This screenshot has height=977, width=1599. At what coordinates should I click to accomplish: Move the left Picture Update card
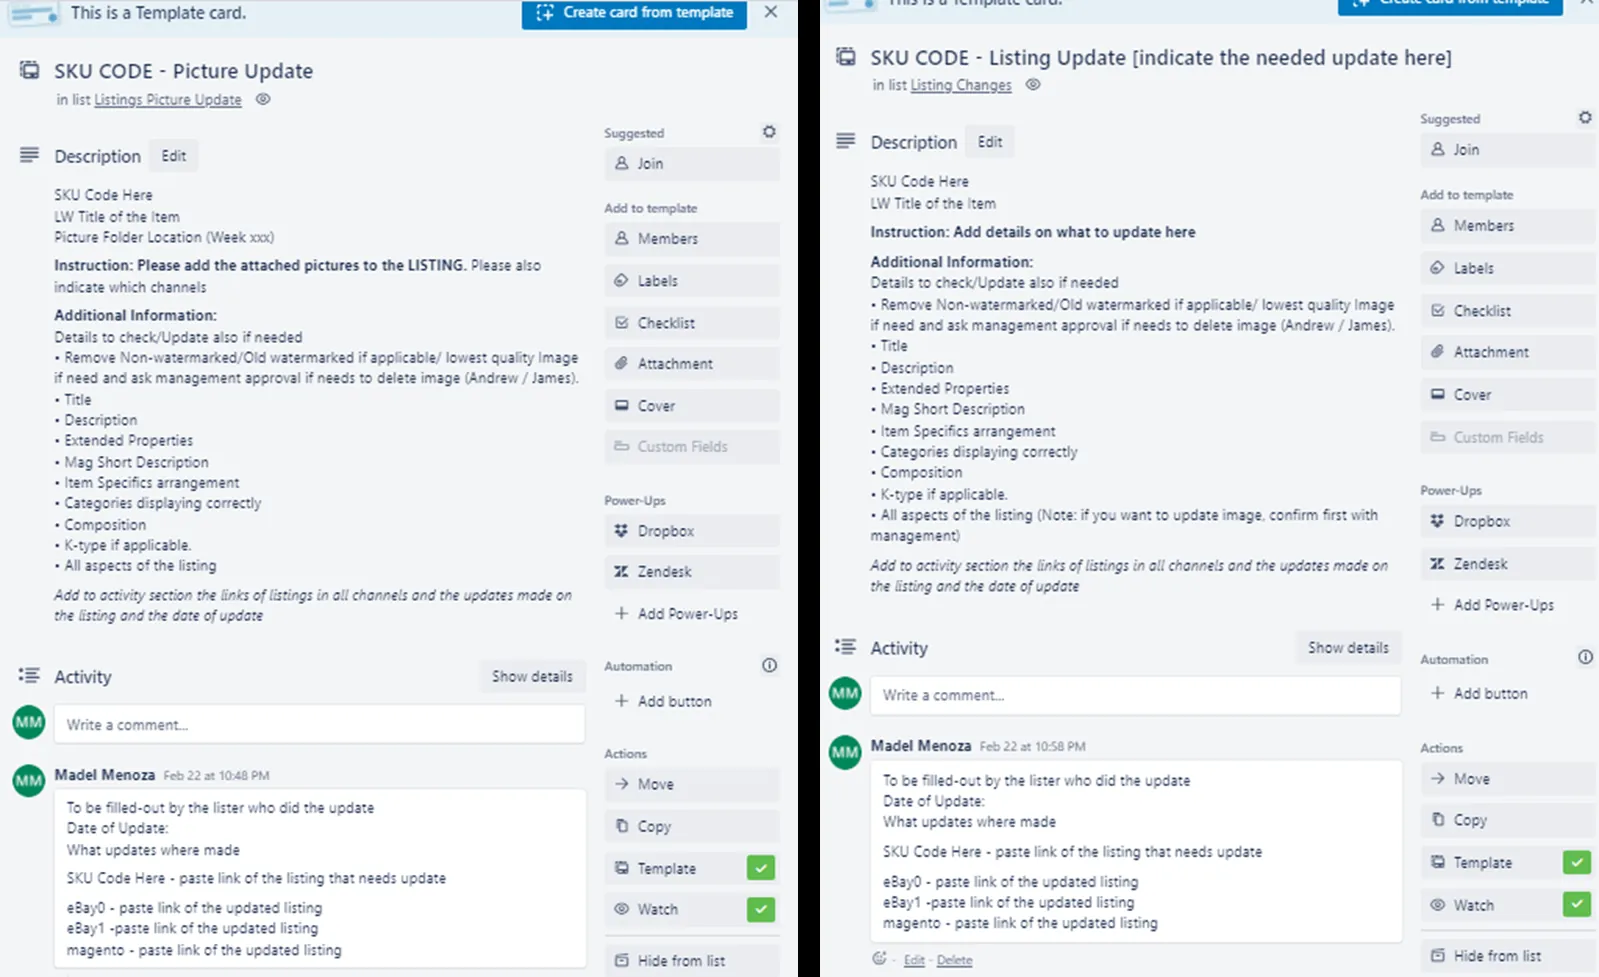(x=692, y=785)
